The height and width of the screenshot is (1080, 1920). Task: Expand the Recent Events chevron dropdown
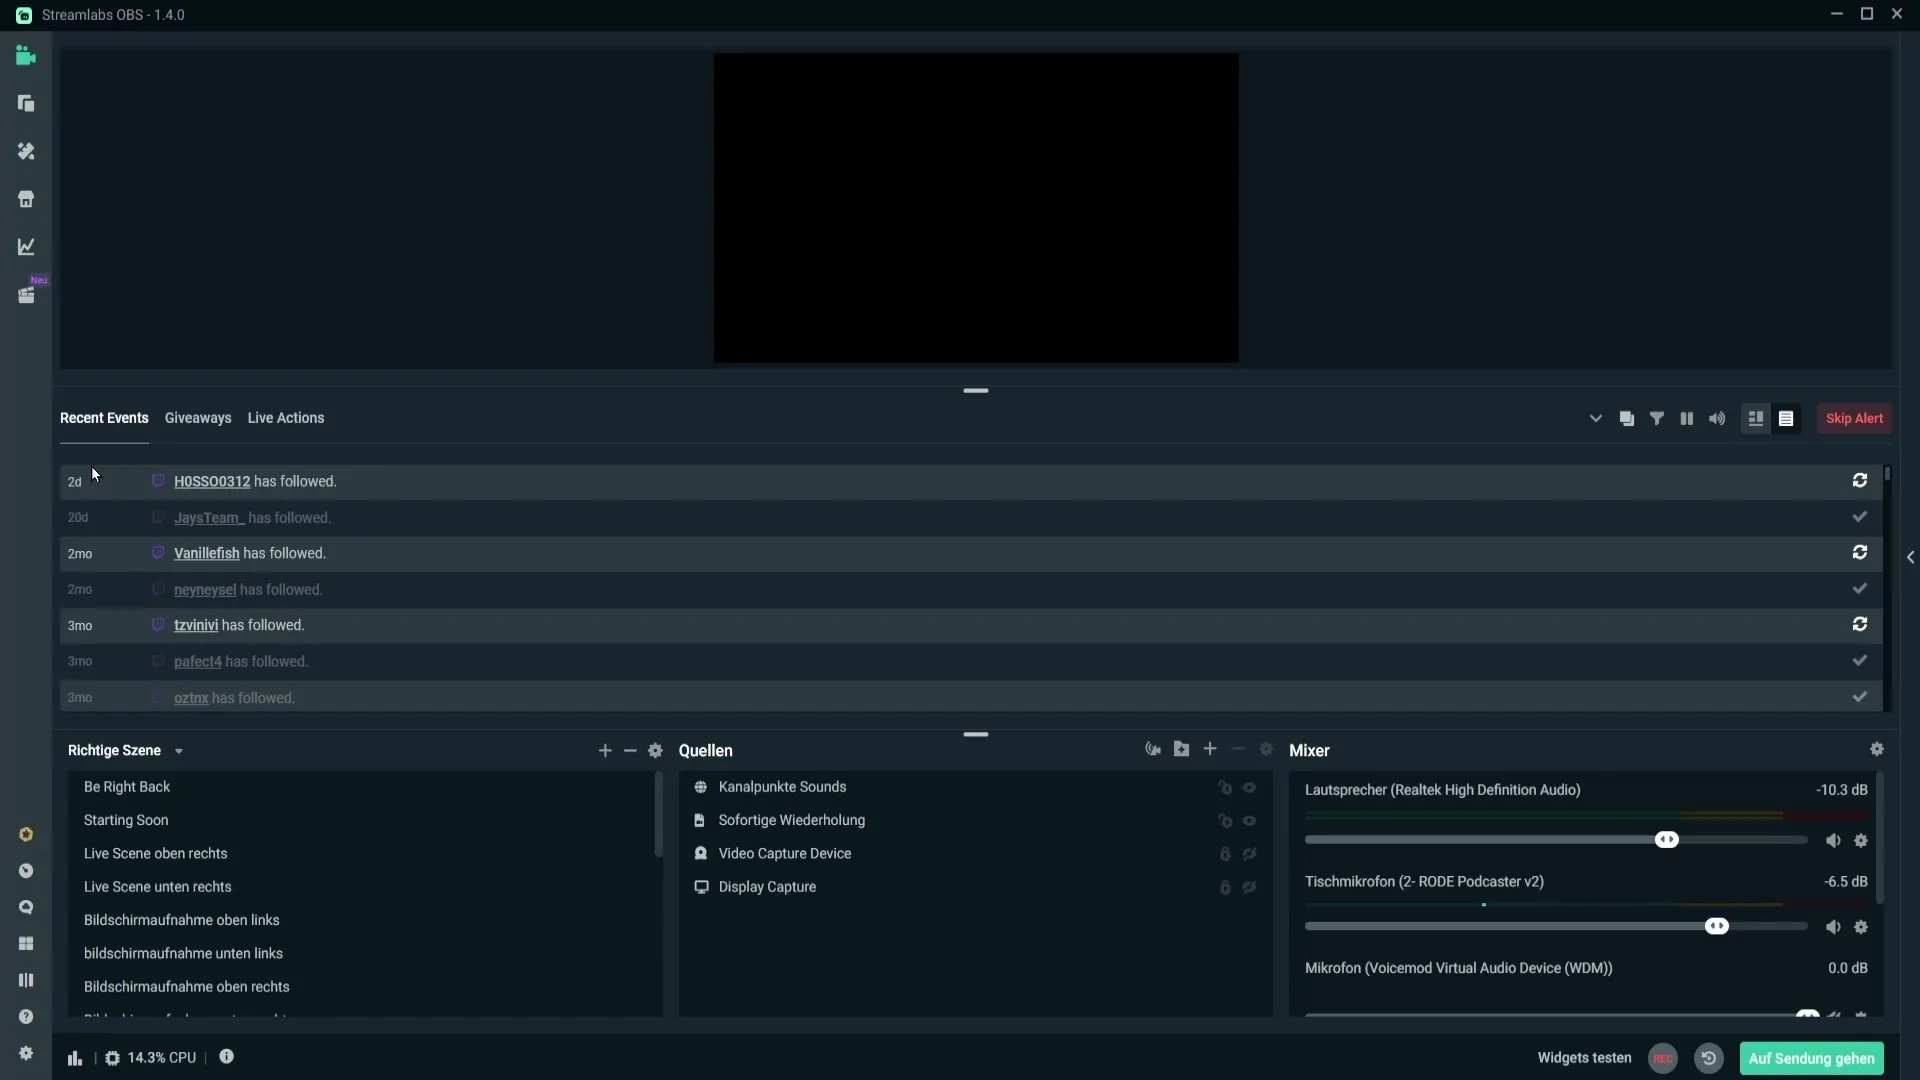(1596, 419)
